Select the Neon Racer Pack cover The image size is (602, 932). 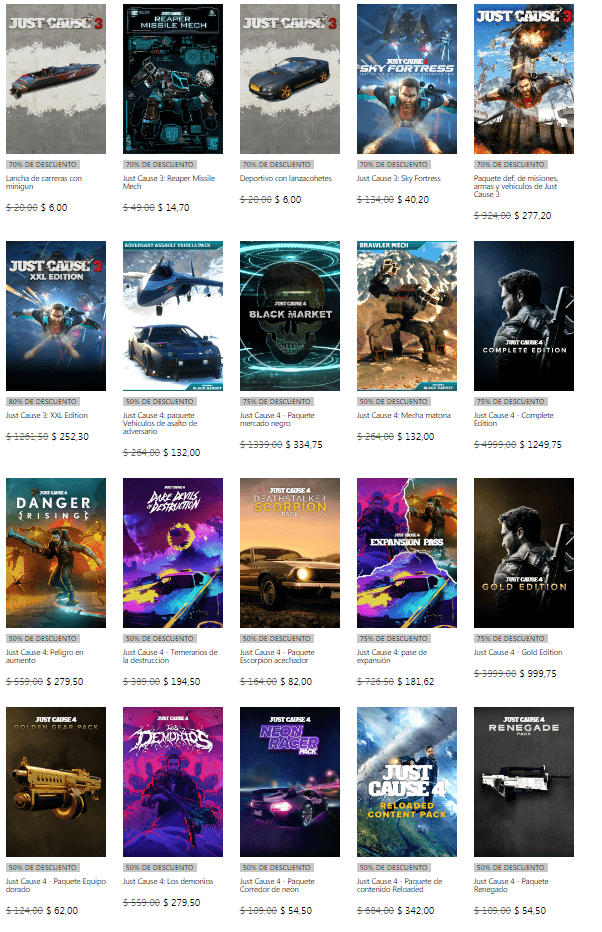point(289,781)
